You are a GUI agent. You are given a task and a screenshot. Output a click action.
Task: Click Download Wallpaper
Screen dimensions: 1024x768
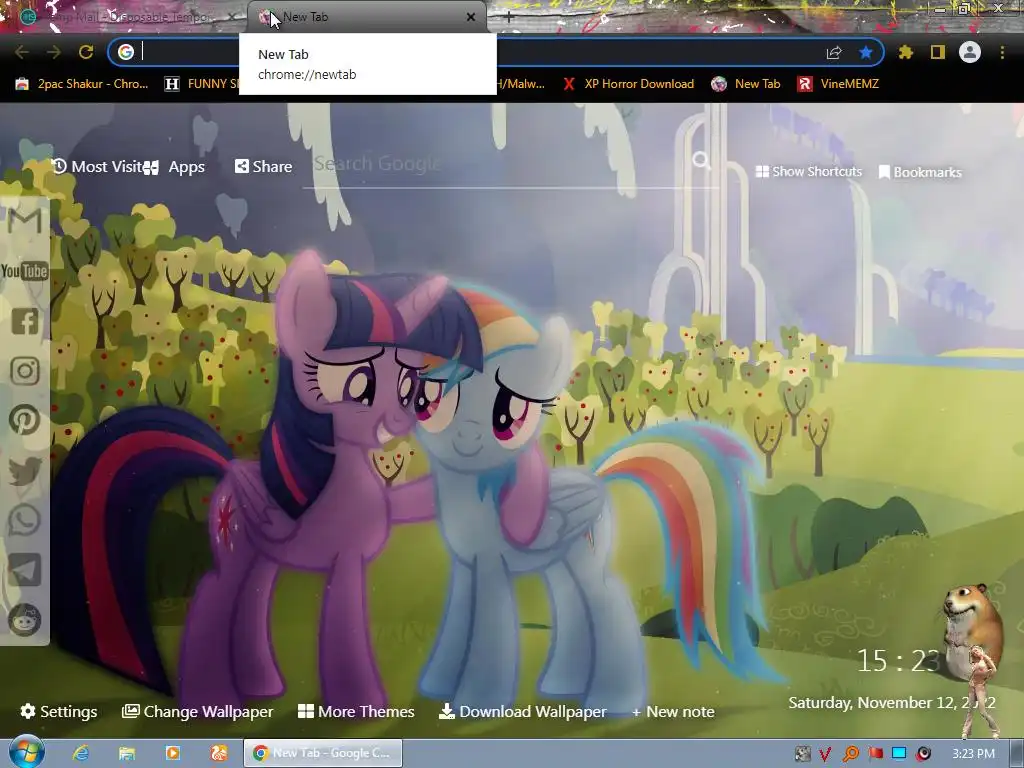point(522,711)
